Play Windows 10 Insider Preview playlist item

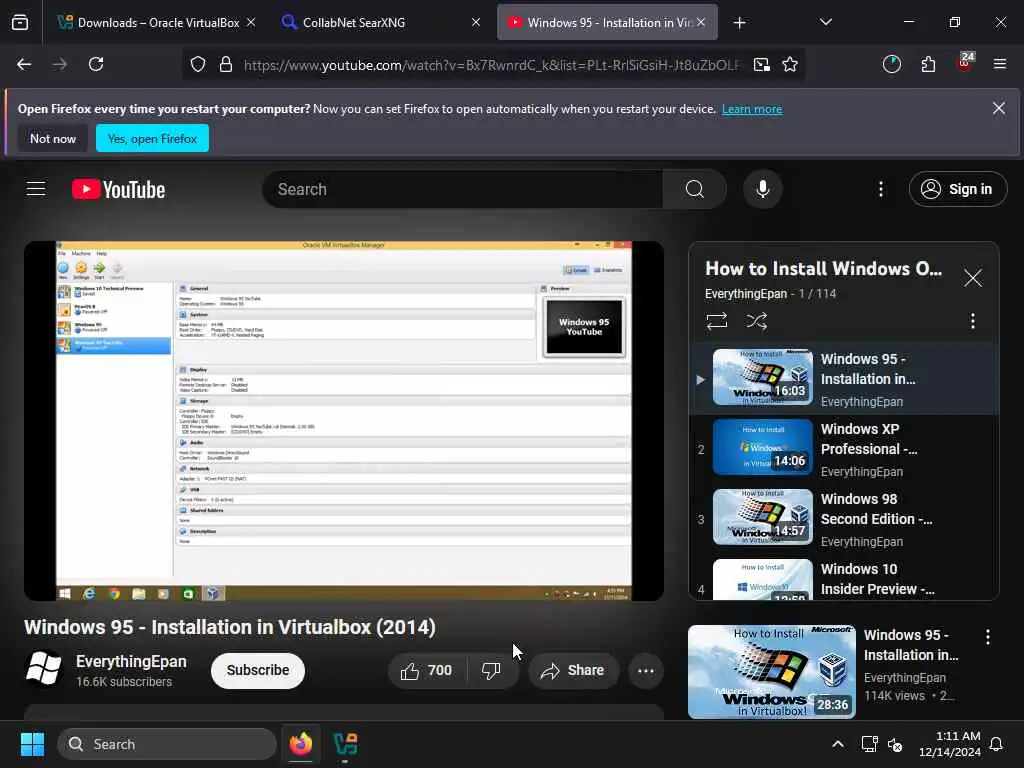tap(844, 579)
